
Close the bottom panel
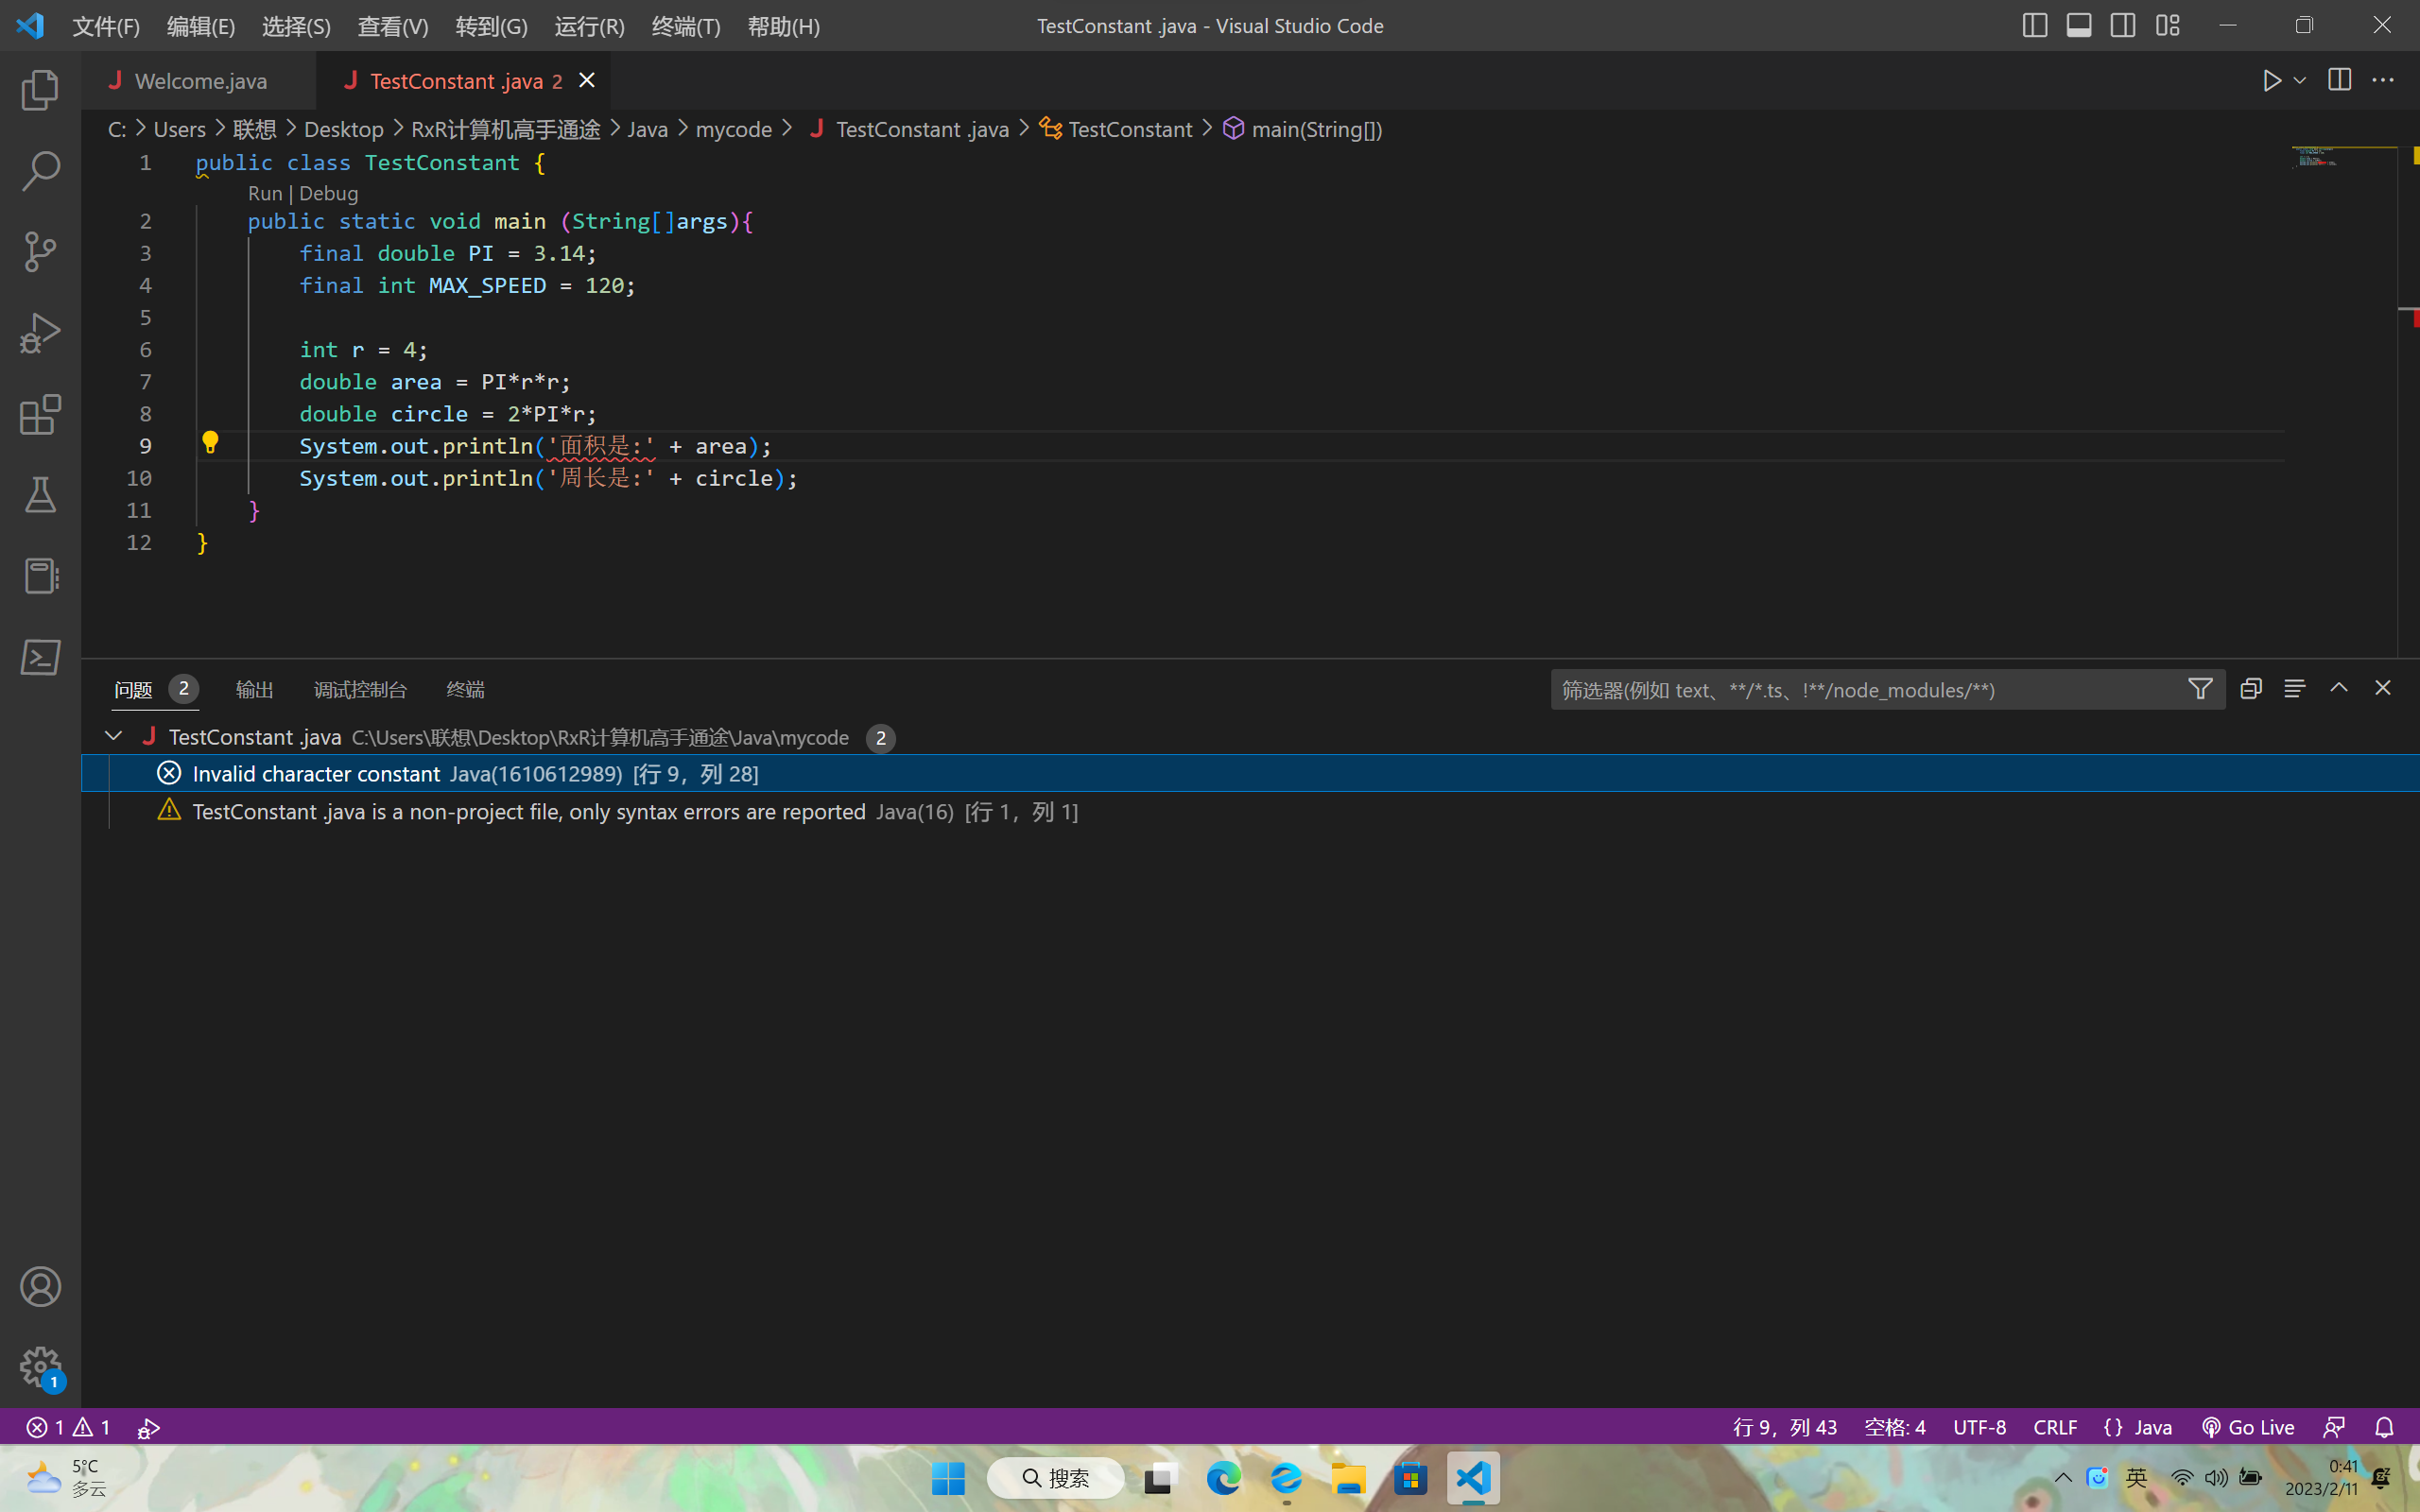[2383, 688]
